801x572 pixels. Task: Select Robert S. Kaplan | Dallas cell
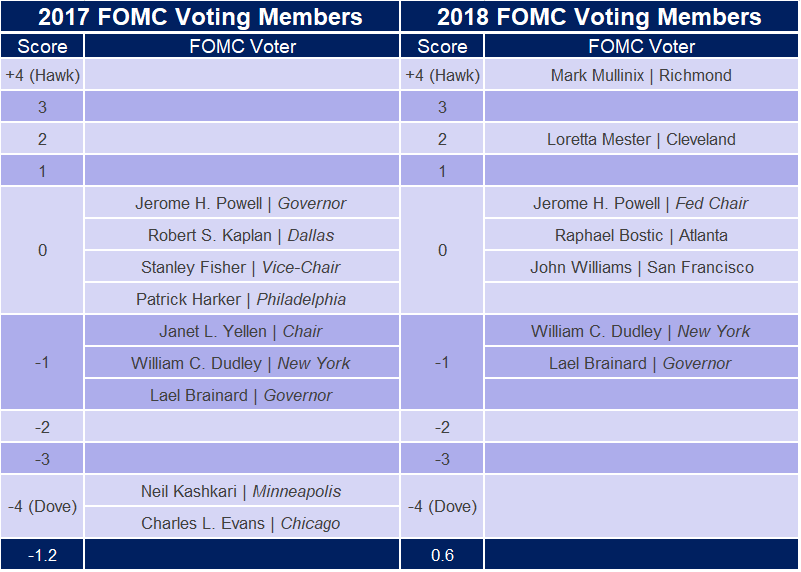(x=241, y=235)
